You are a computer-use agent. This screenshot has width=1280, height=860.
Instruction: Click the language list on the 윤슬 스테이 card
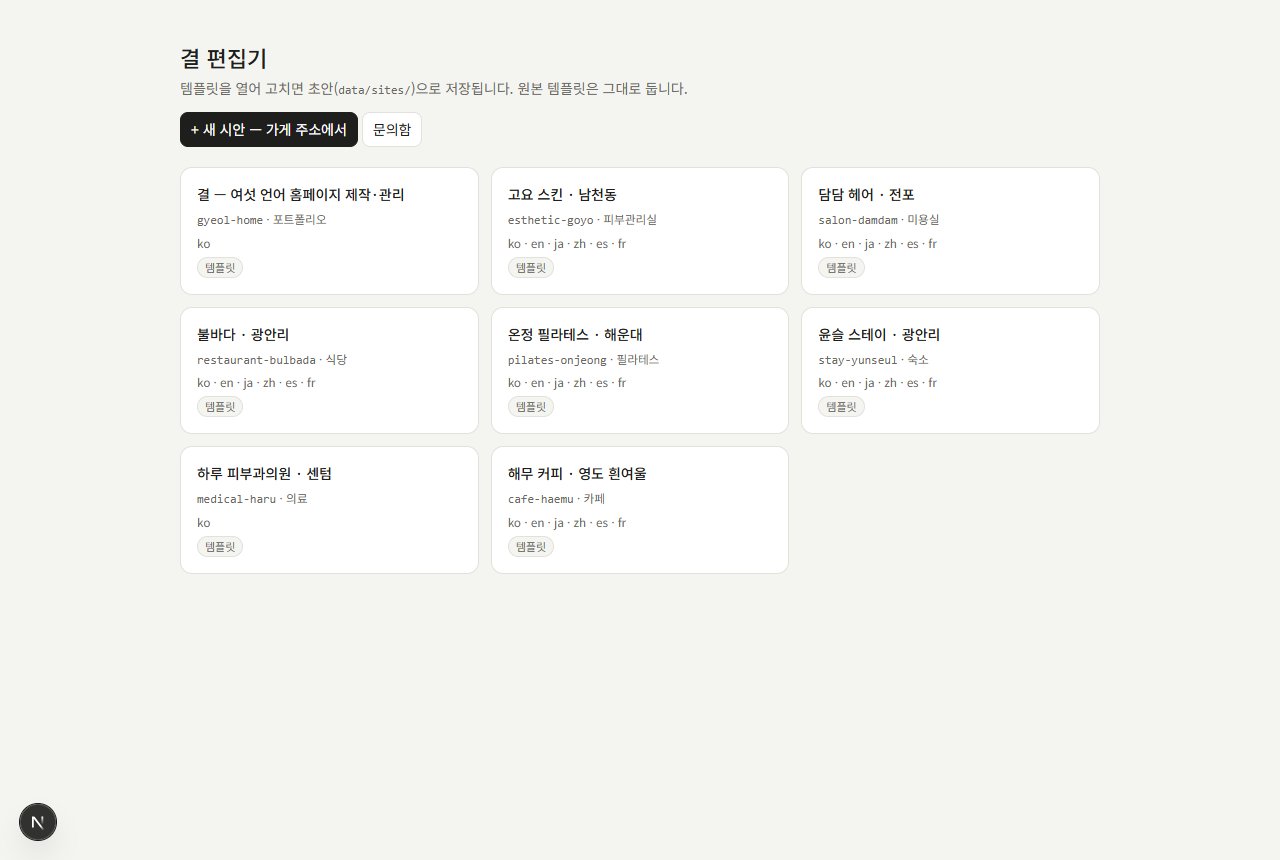coord(878,383)
